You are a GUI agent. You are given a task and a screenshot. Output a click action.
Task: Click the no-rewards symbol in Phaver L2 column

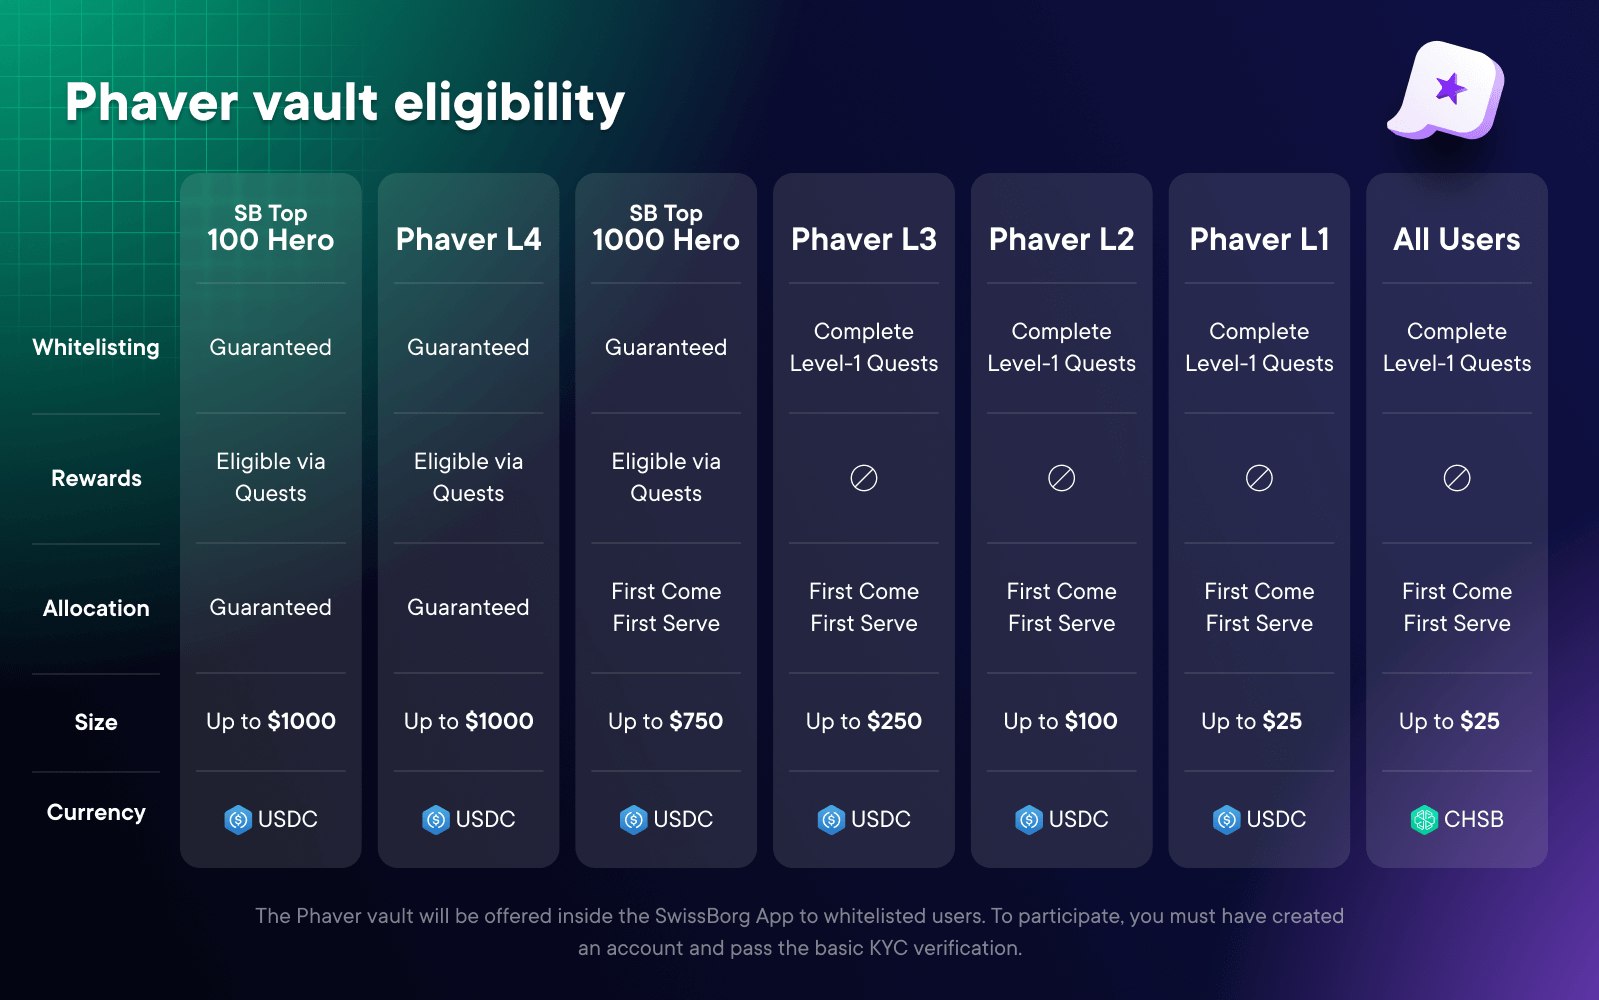click(1061, 478)
